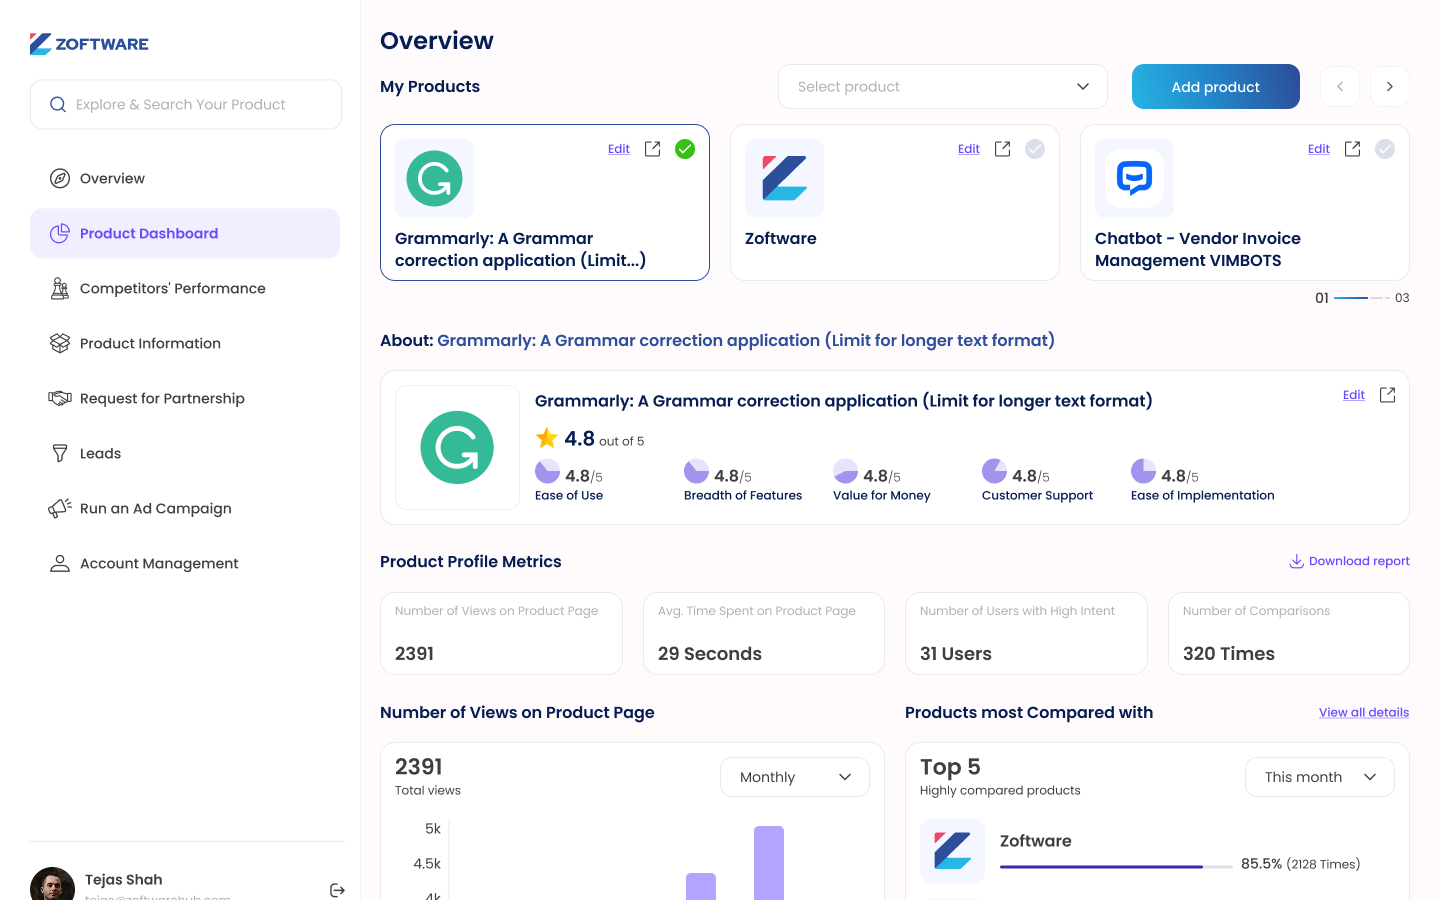1440x900 pixels.
Task: Go to next products with right chevron
Action: (x=1390, y=87)
